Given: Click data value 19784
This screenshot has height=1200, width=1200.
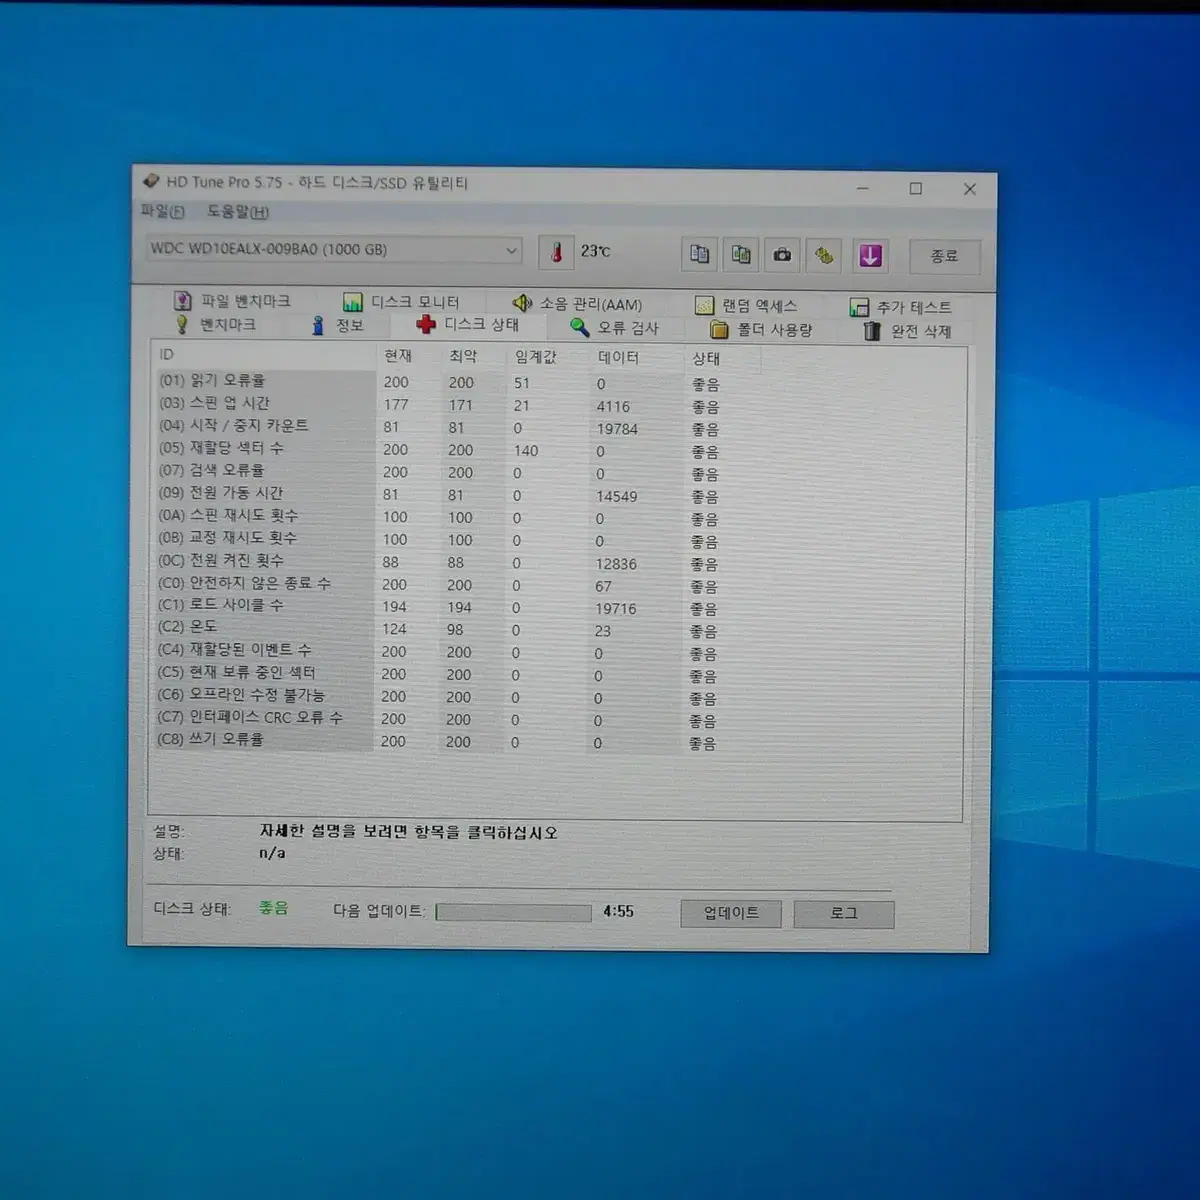Looking at the screenshot, I should click(x=616, y=429).
